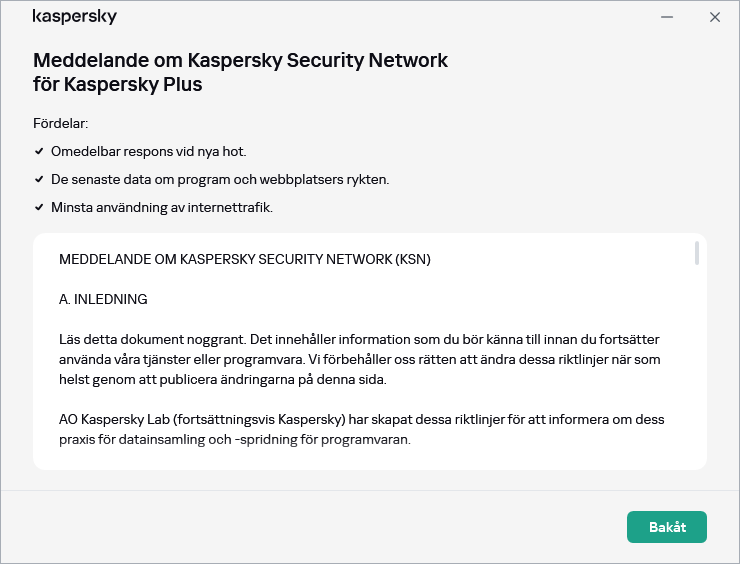Minimize the Kaspersky window
Viewport: 740px width, 564px height.
[x=667, y=17]
